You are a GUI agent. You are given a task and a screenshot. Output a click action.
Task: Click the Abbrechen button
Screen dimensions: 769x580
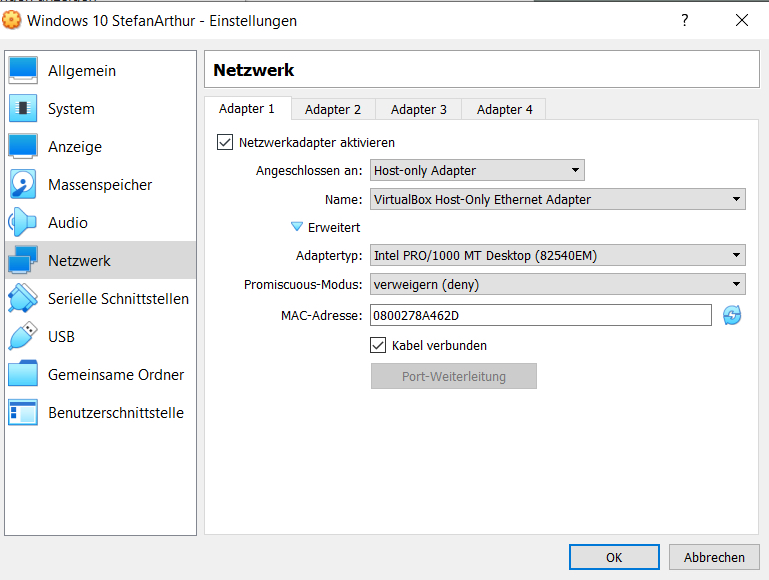[x=714, y=557]
